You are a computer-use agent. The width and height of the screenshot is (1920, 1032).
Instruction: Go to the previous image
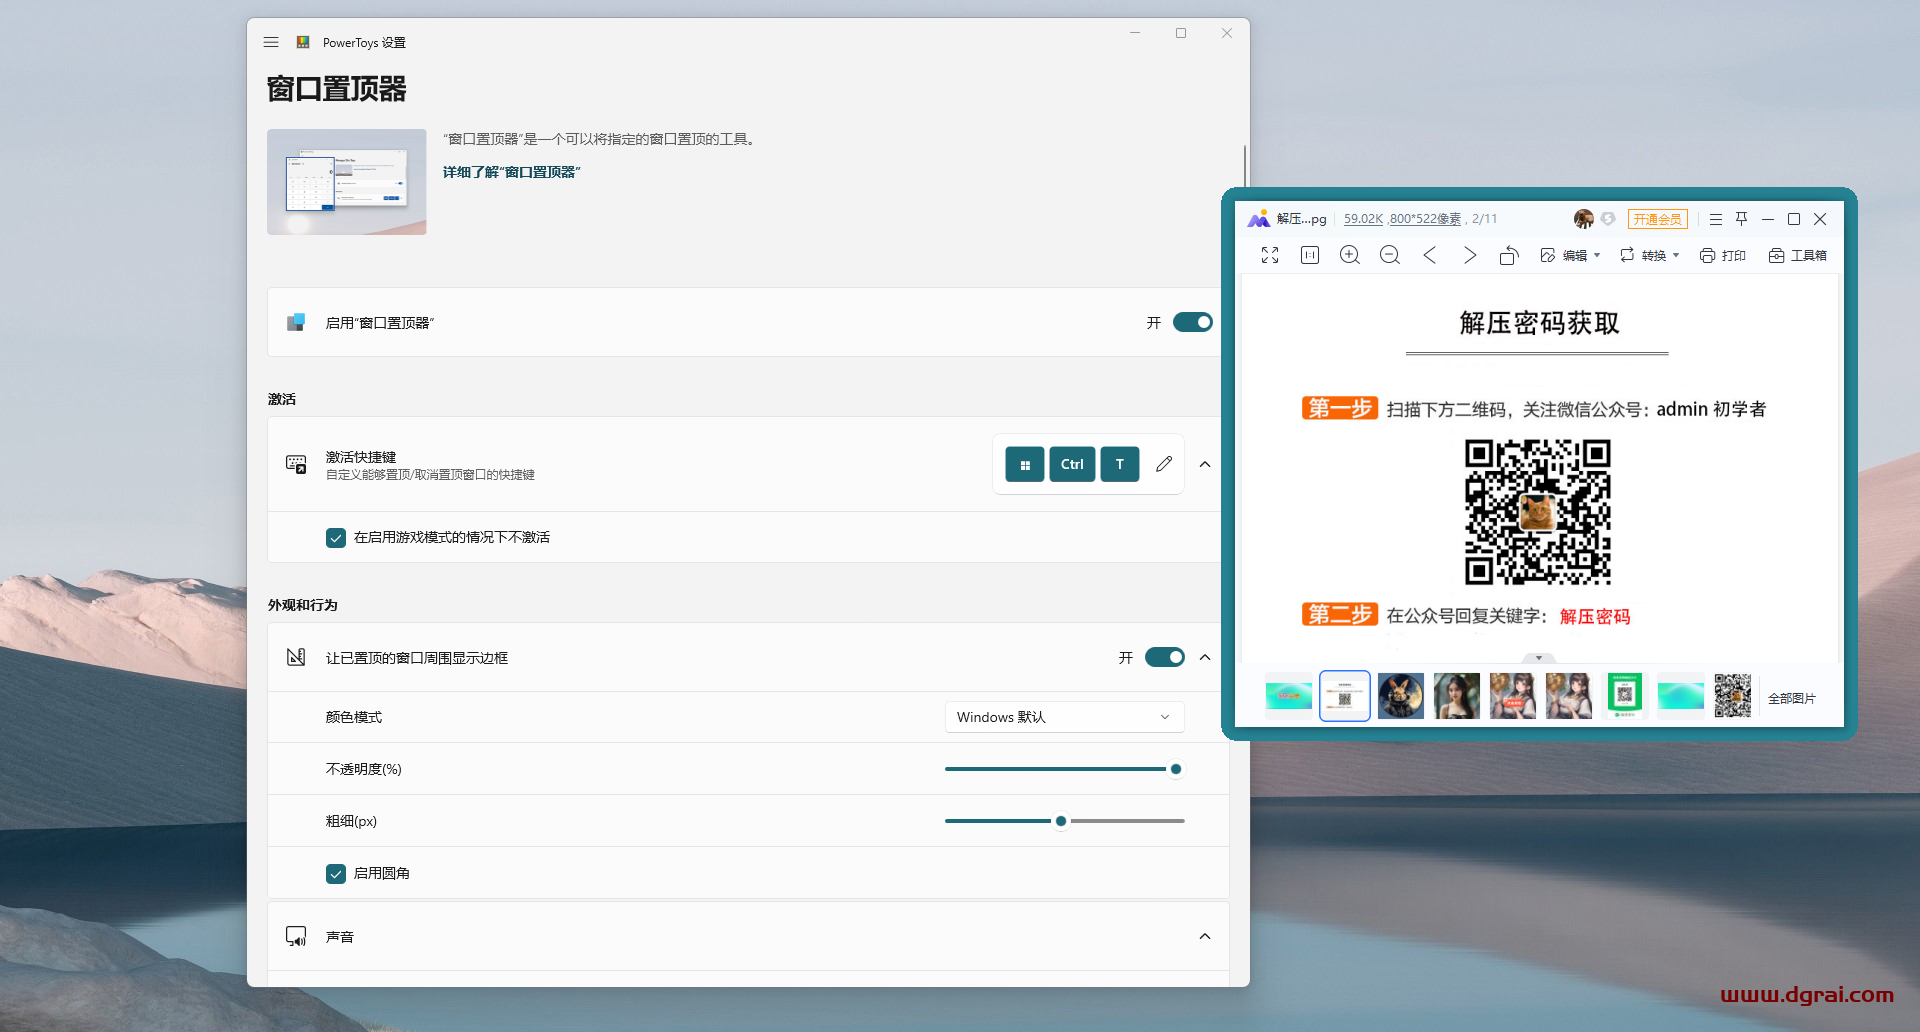1430,255
